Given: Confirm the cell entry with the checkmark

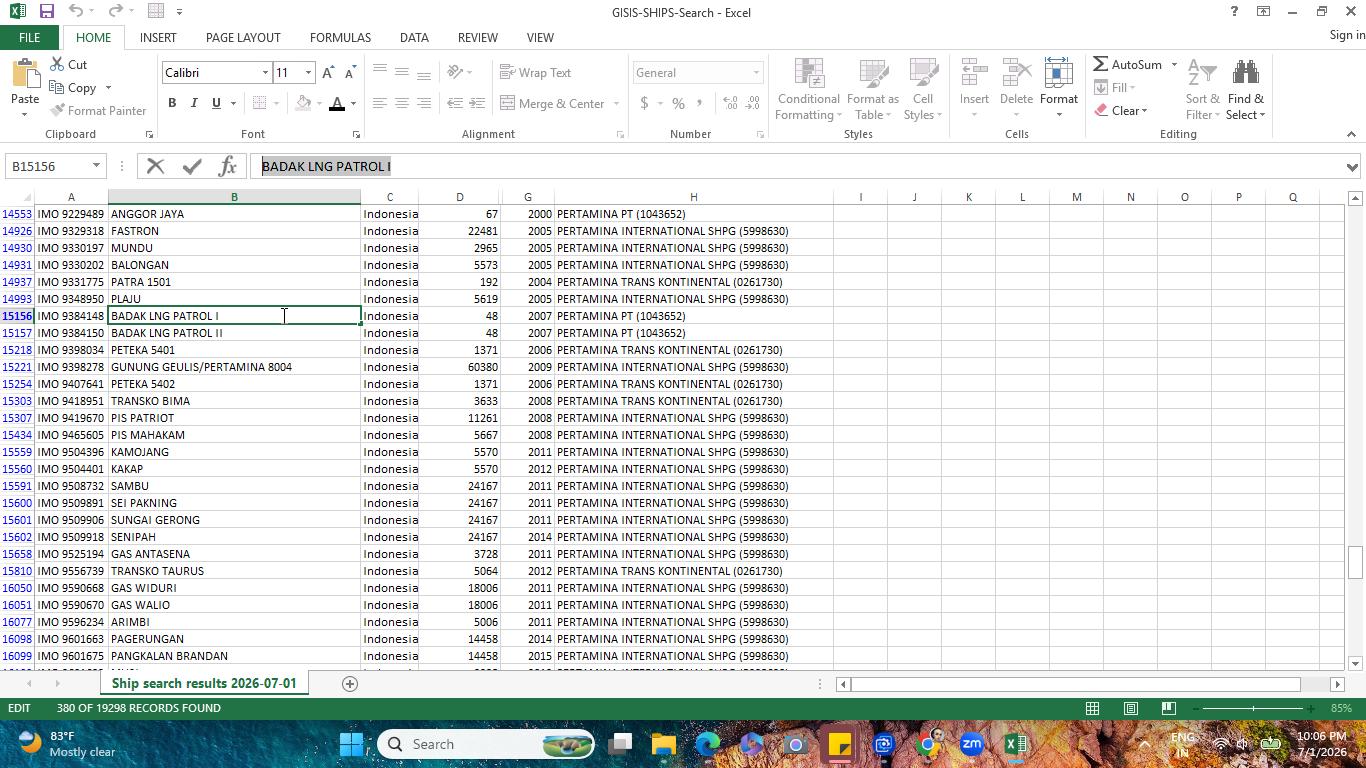Looking at the screenshot, I should [192, 166].
